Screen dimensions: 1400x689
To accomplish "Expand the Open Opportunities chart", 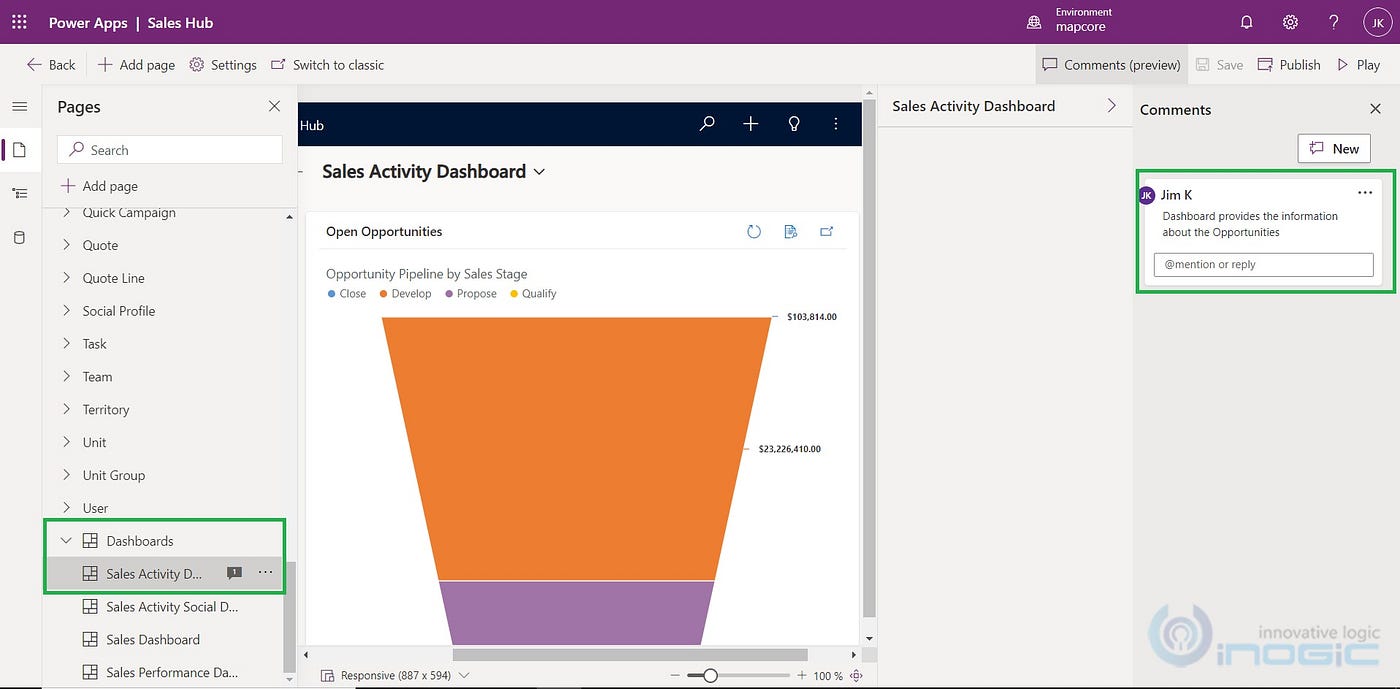I will point(827,232).
